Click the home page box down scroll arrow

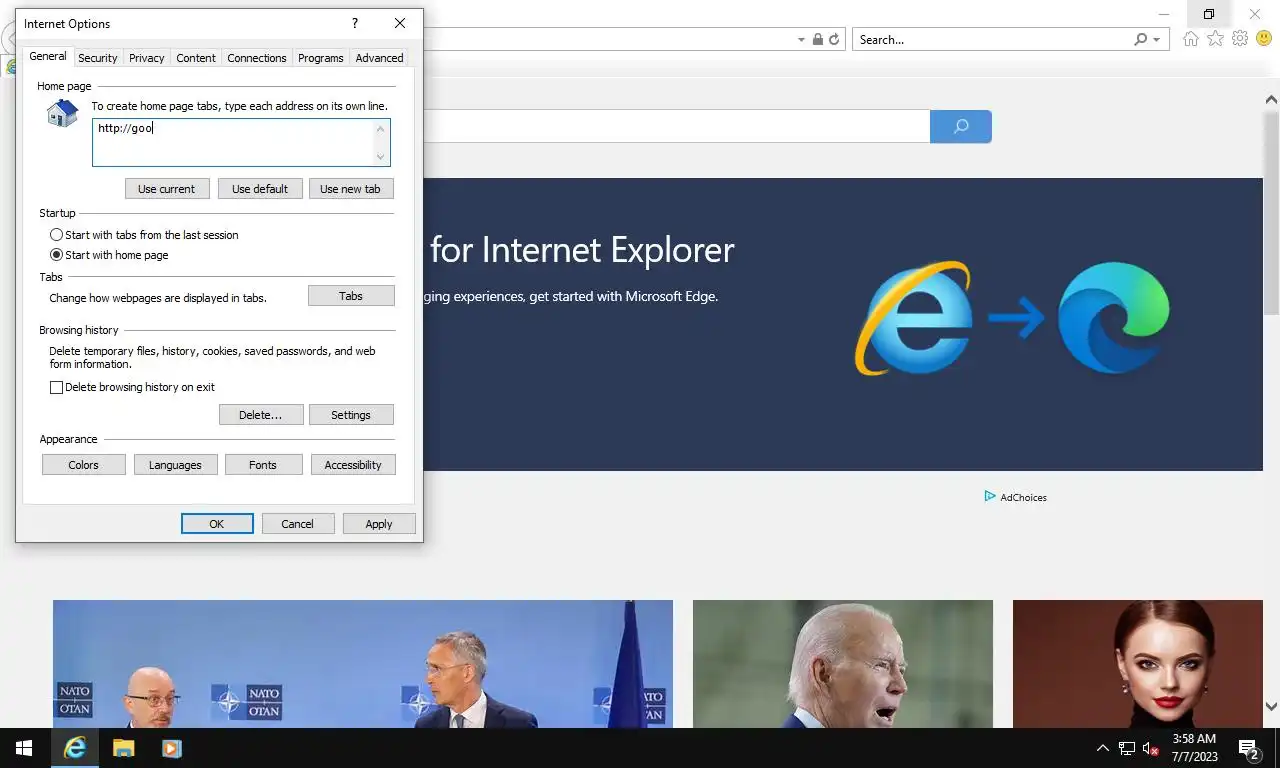click(381, 157)
